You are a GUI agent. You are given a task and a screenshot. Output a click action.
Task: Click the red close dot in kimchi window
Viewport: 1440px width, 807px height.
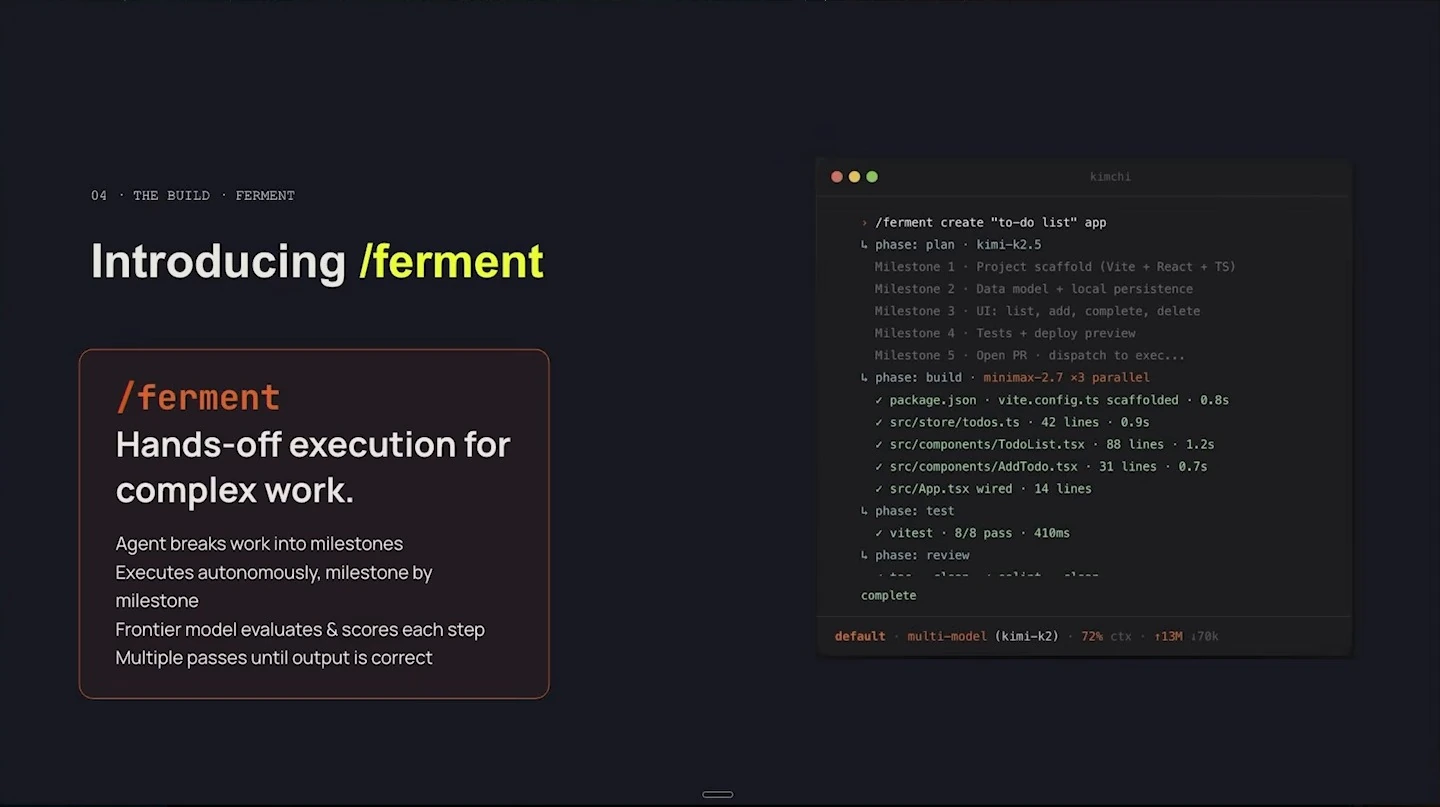click(x=837, y=177)
